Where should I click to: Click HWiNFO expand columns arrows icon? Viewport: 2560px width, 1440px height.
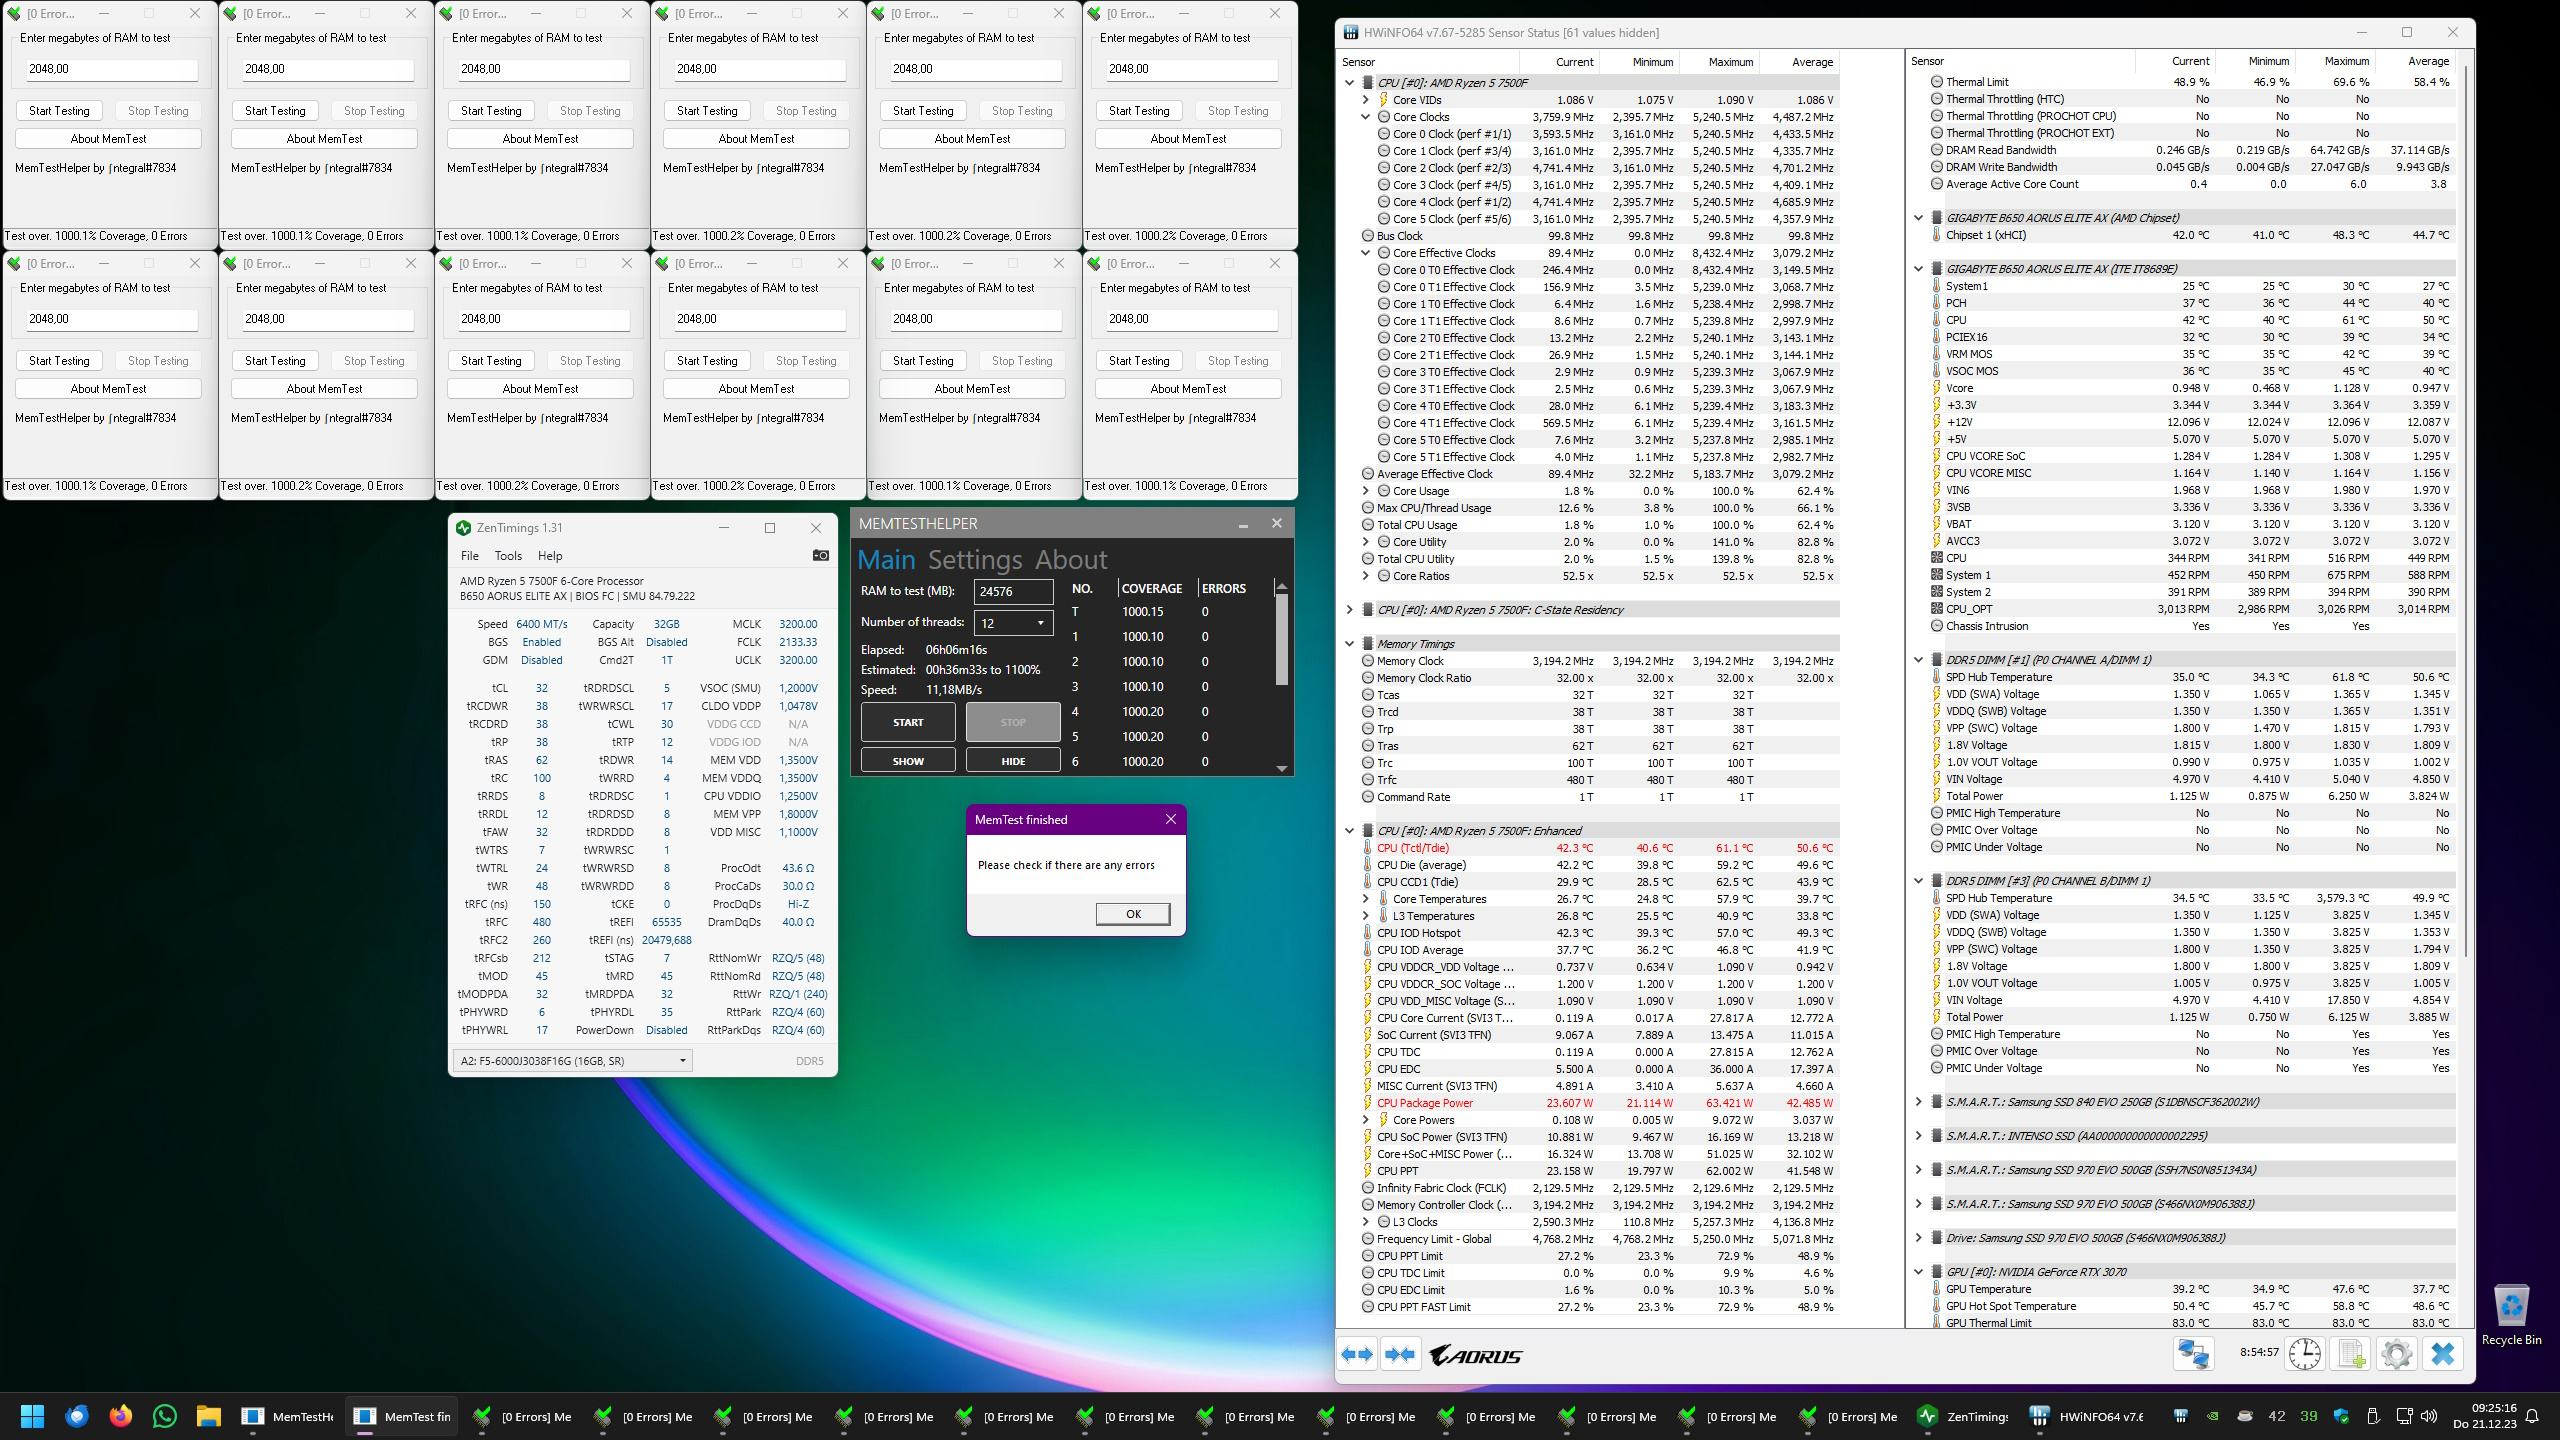coord(1357,1355)
